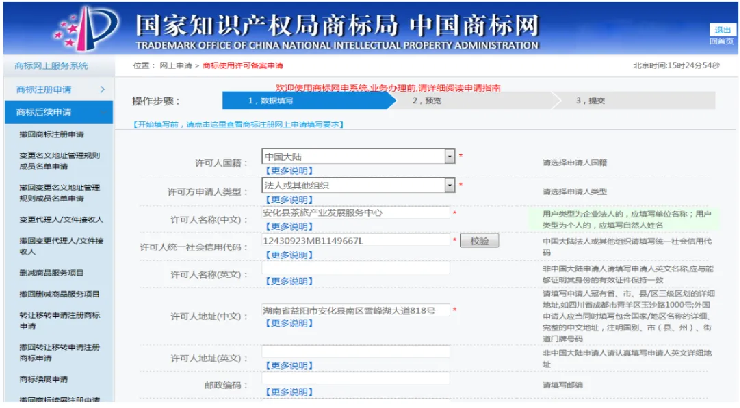
Task: Click the 许可人统一社会信用代码 input field
Action: 355,241
